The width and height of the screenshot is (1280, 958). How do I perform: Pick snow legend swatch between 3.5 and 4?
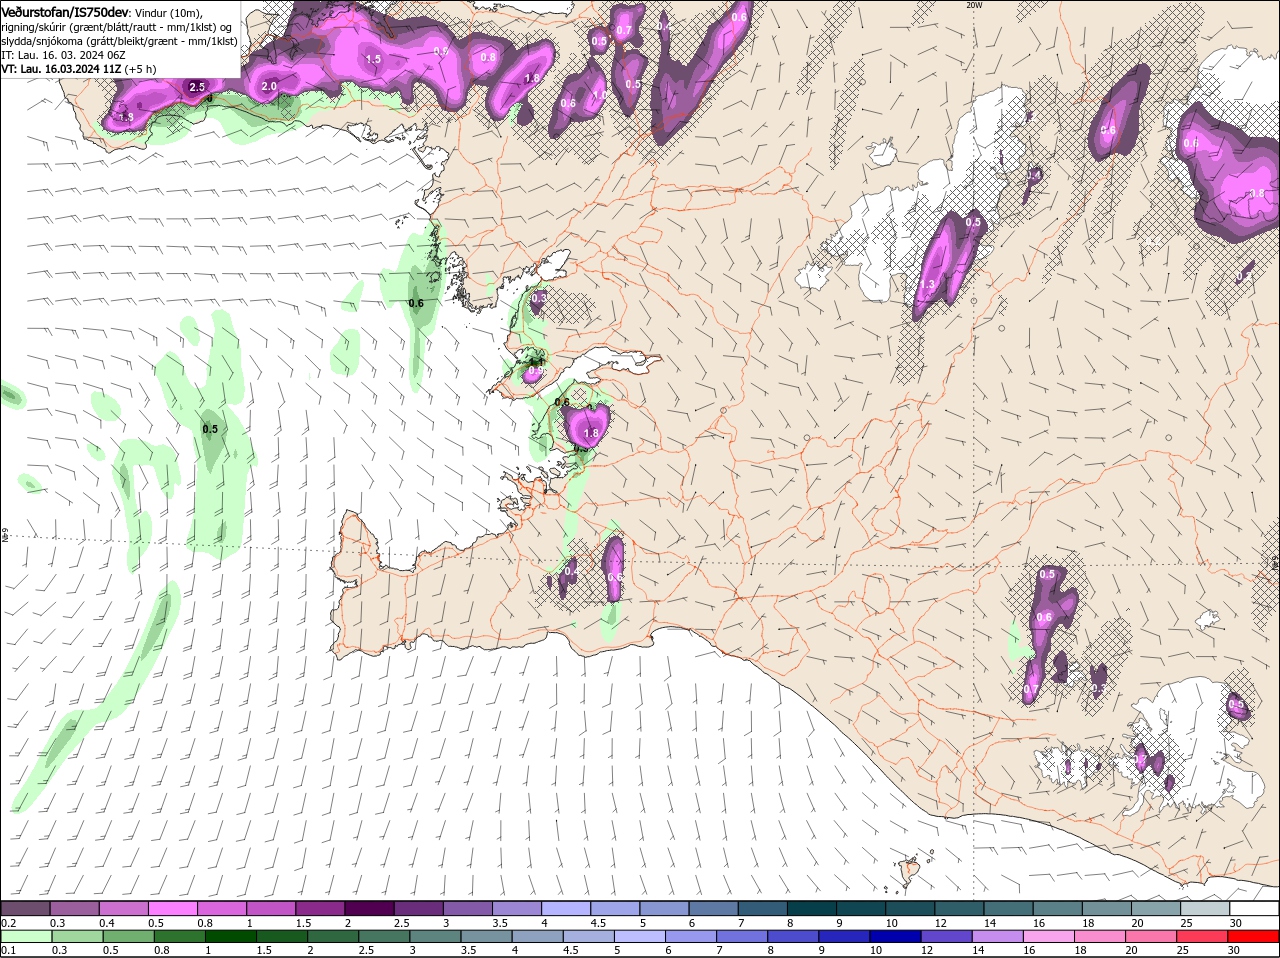point(518,908)
